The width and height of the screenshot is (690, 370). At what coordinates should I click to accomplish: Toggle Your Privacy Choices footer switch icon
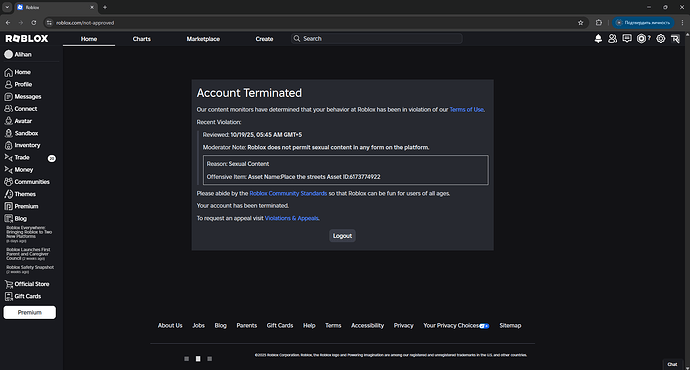point(484,326)
